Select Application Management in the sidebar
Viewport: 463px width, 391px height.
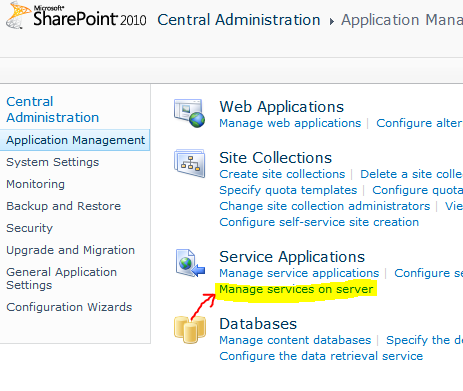point(75,140)
